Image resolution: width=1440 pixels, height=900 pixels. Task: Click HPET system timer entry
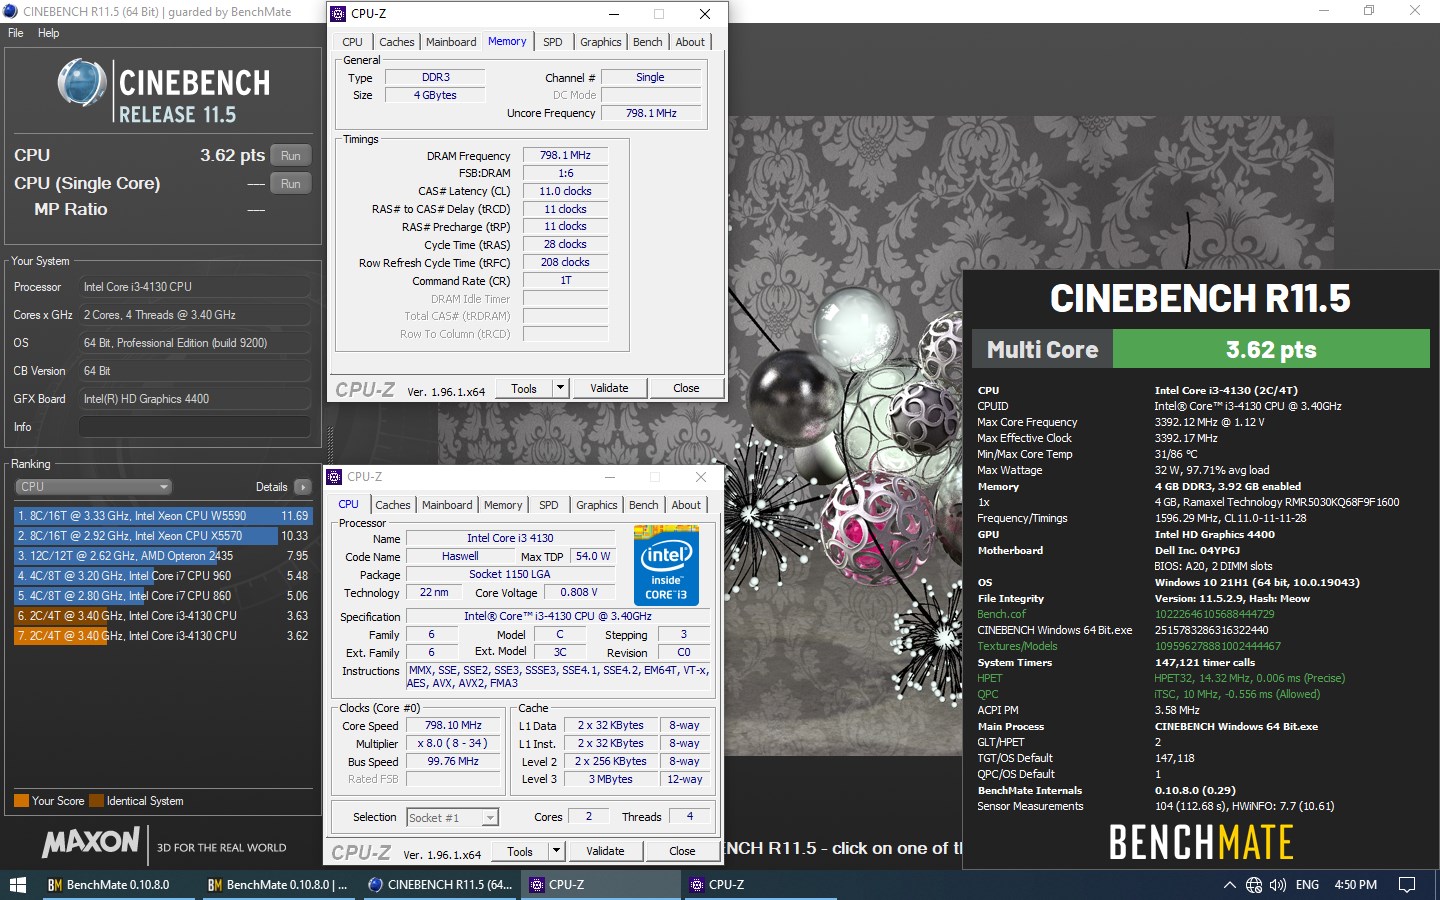pyautogui.click(x=989, y=678)
